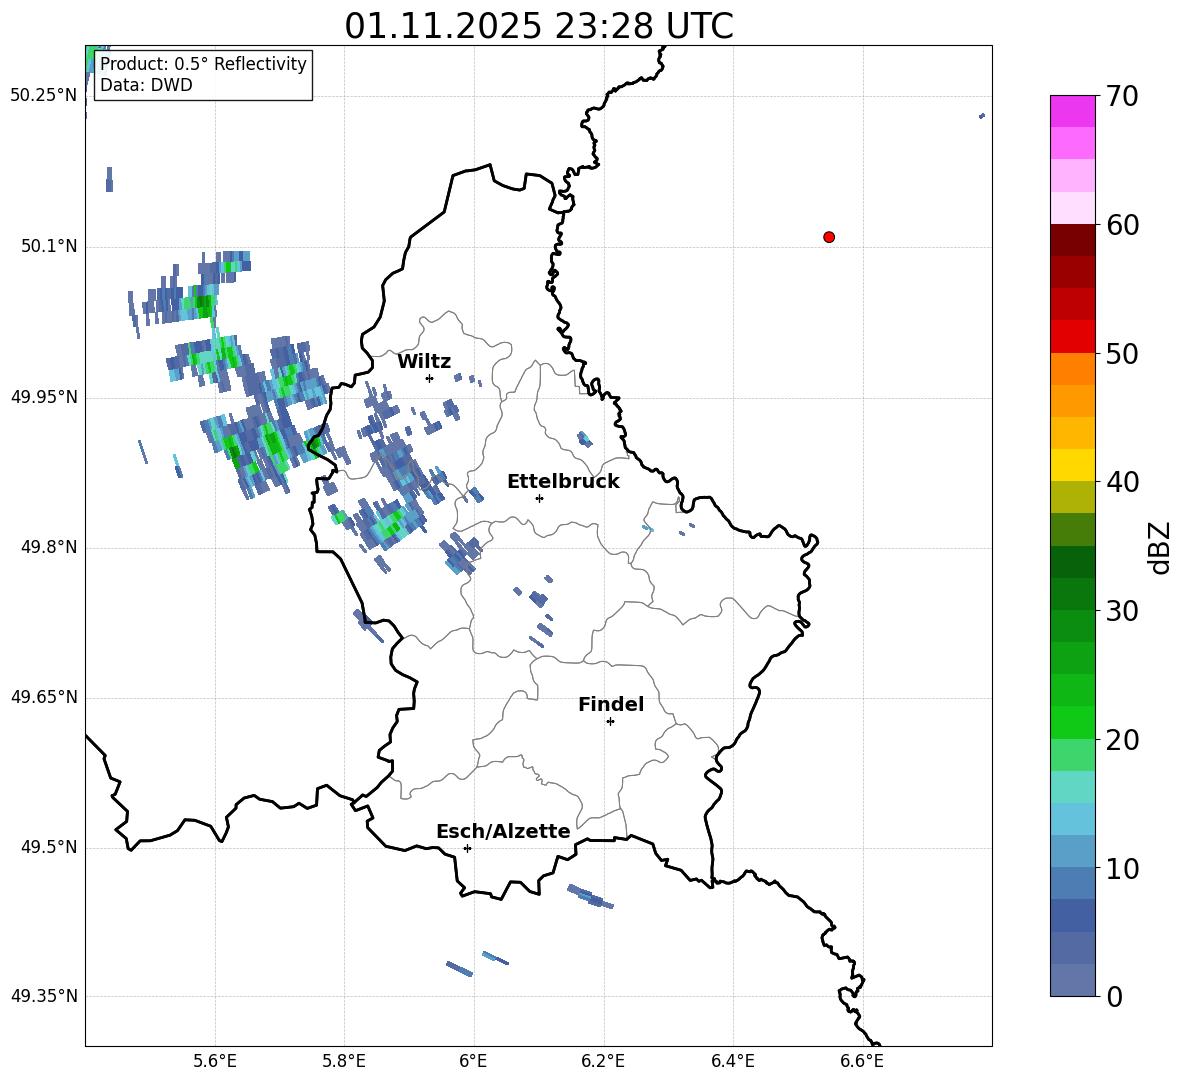This screenshot has width=1184, height=1081.
Task: Click the Wiltz city label
Action: click(424, 362)
